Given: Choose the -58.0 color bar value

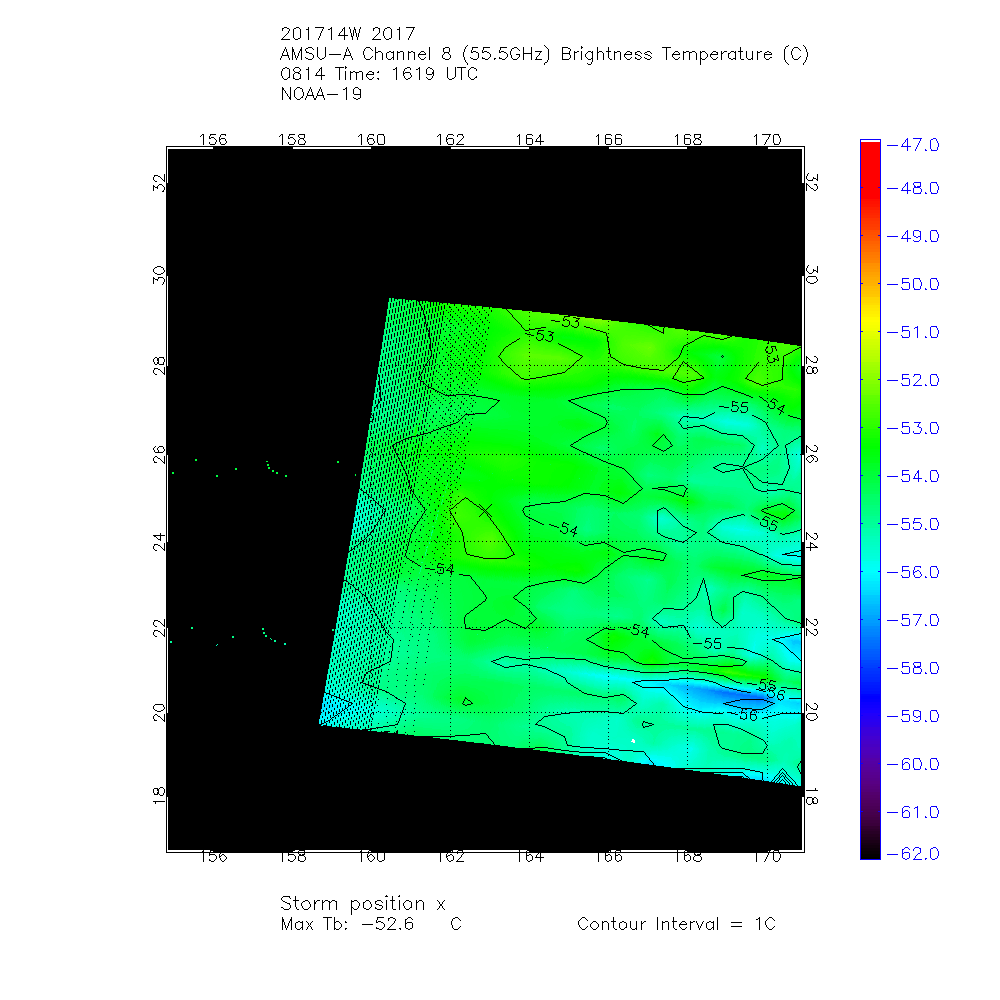Looking at the screenshot, I should click(913, 668).
